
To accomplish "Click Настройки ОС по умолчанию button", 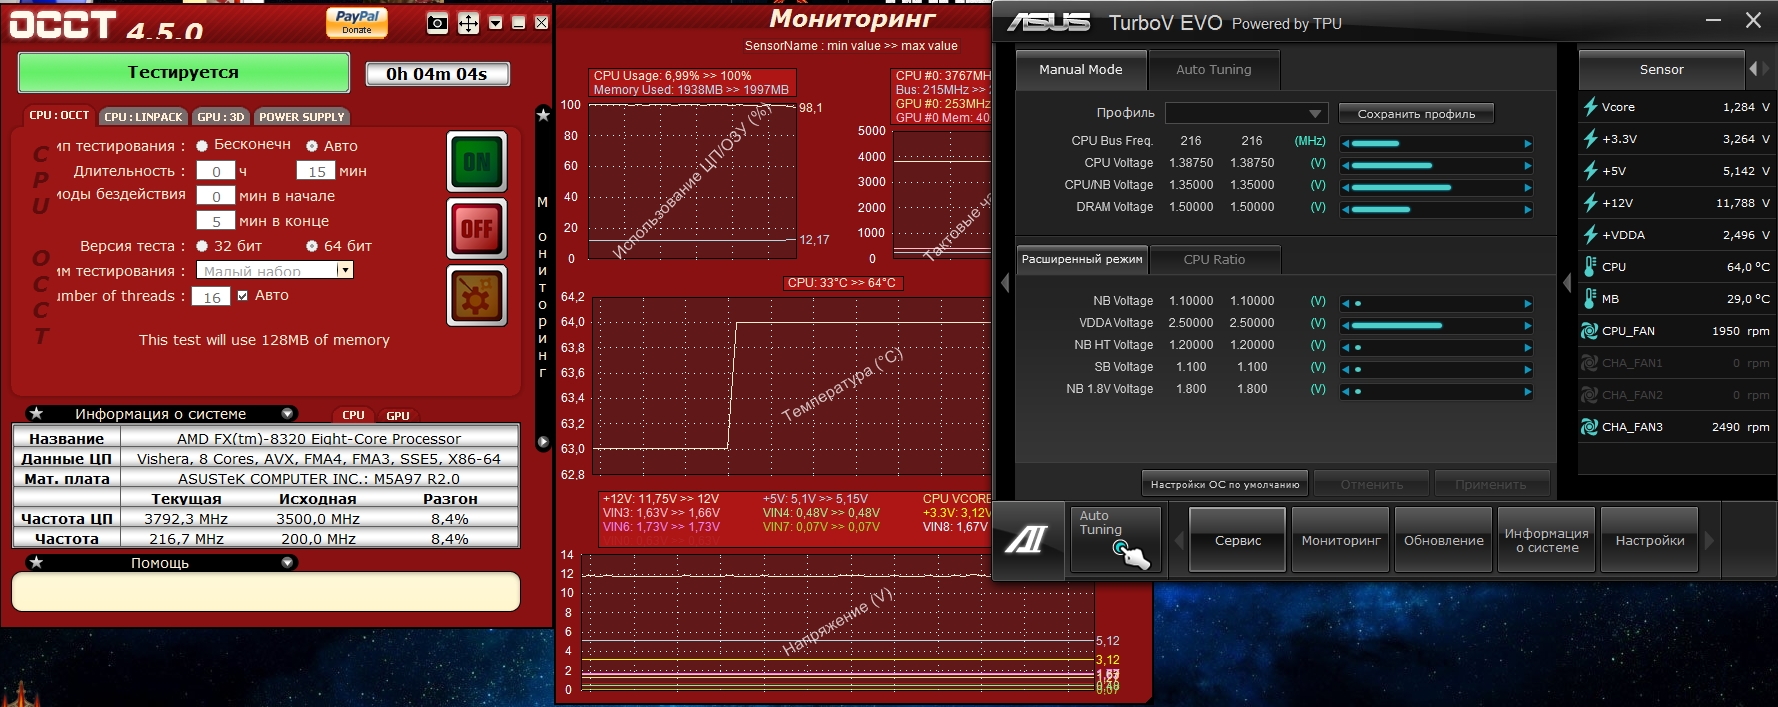I will (x=1225, y=484).
